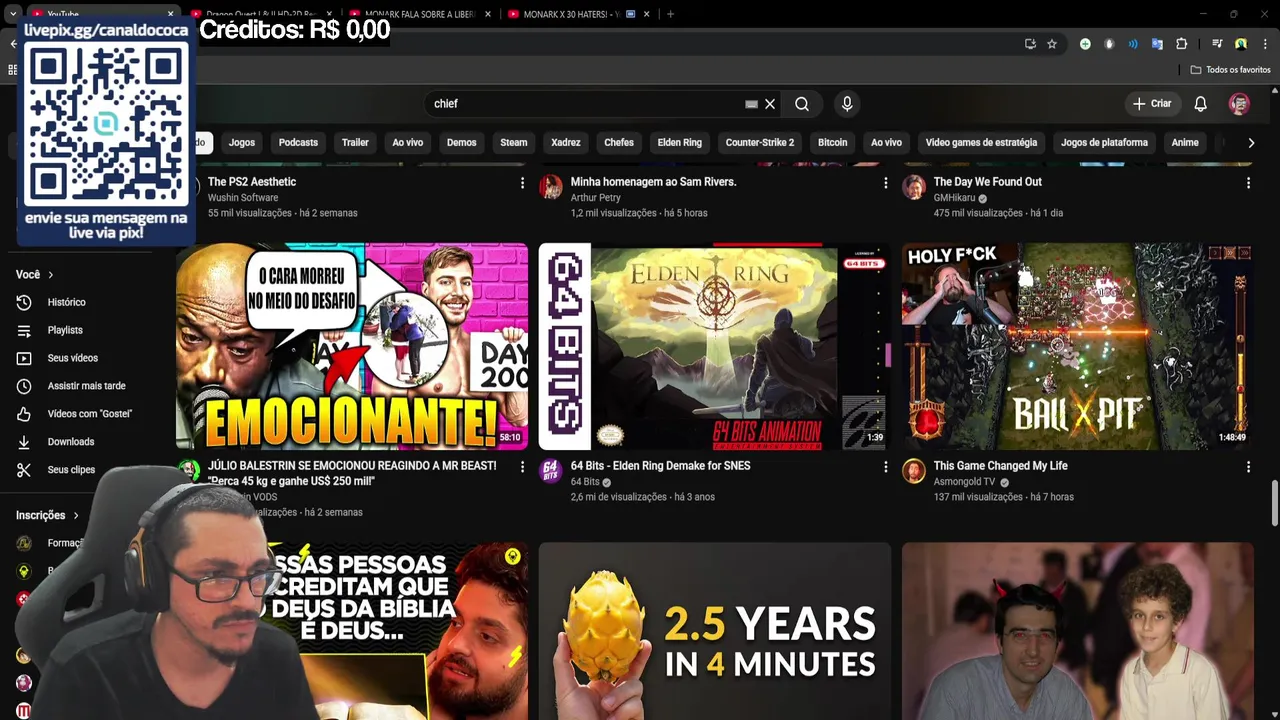Select the Podcasts chip

tap(298, 143)
